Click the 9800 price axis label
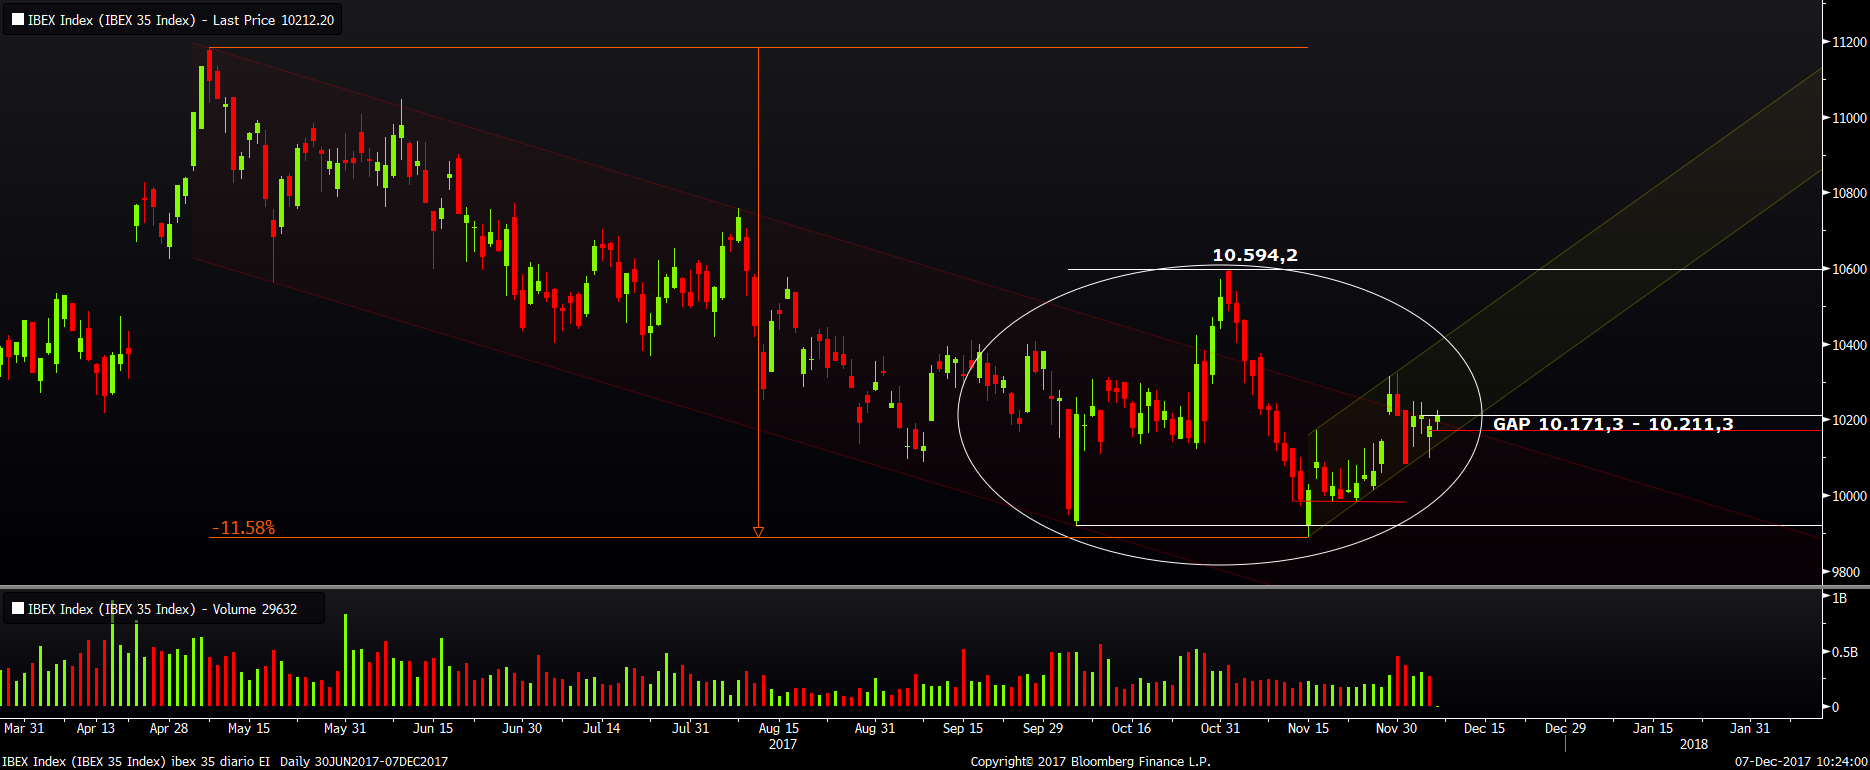Screen dimensions: 1870x770 click(x=1846, y=572)
